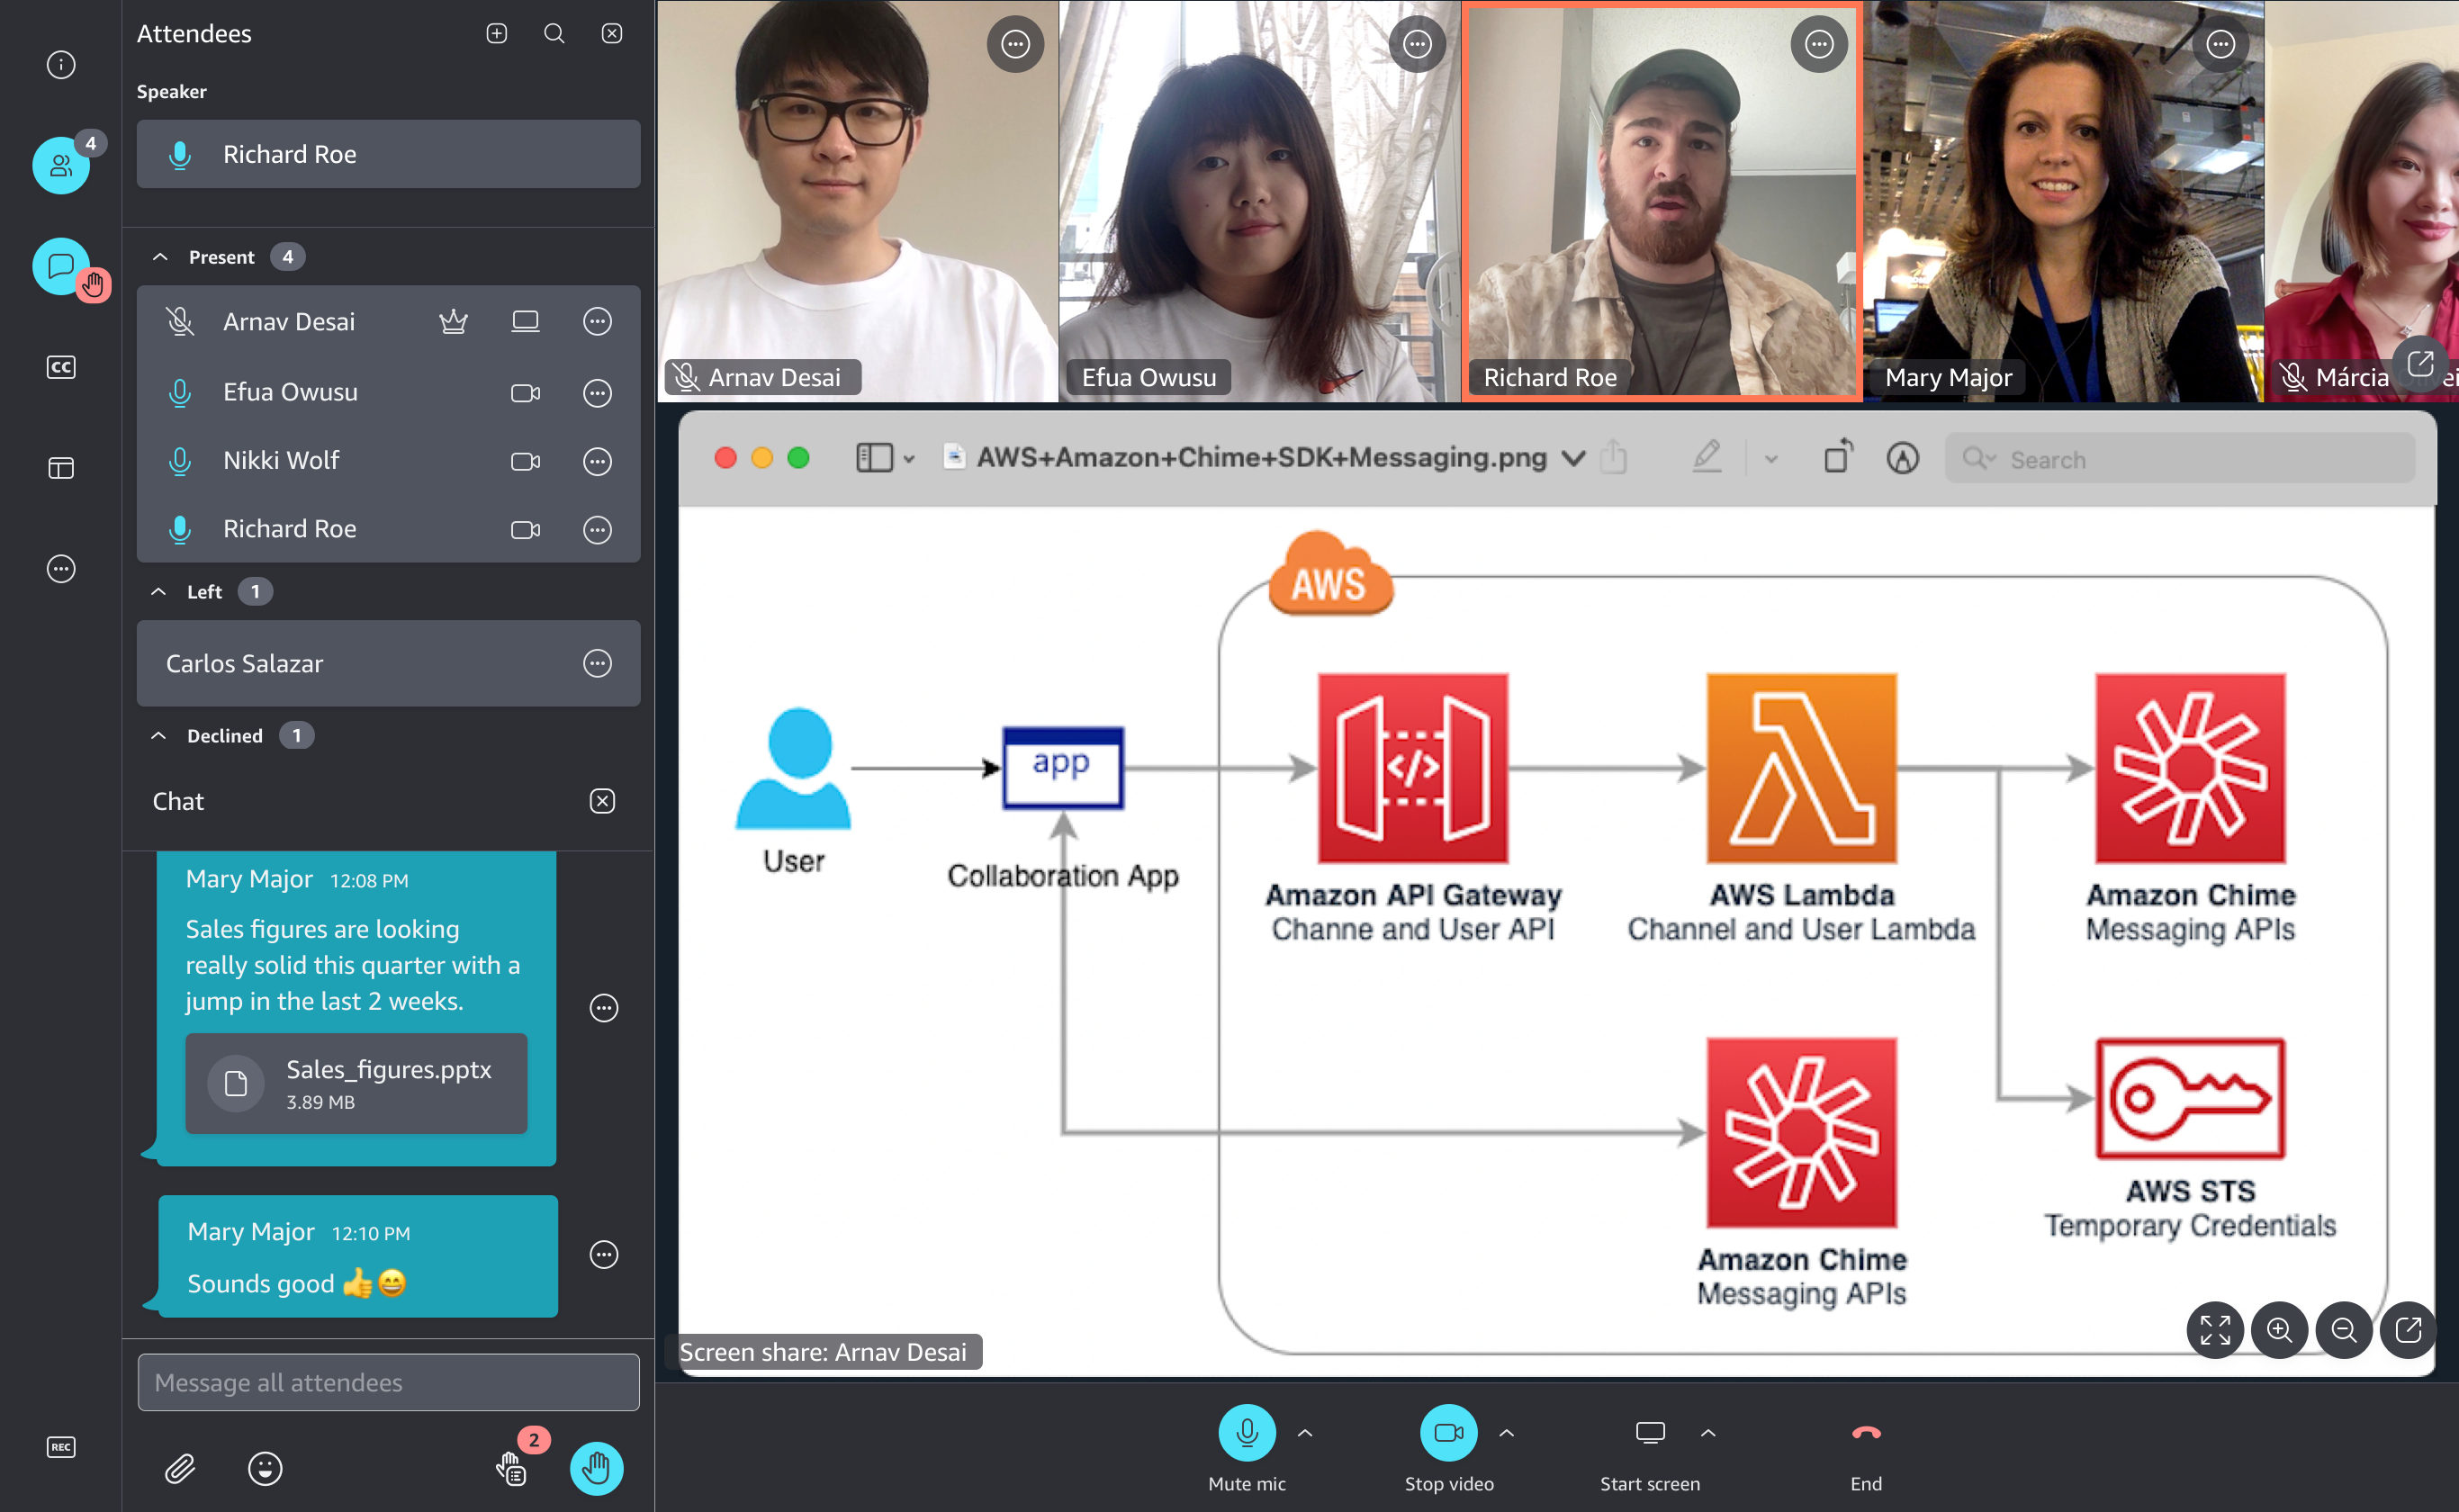Click the raise hand icon
The width and height of the screenshot is (2459, 1512).
(596, 1470)
